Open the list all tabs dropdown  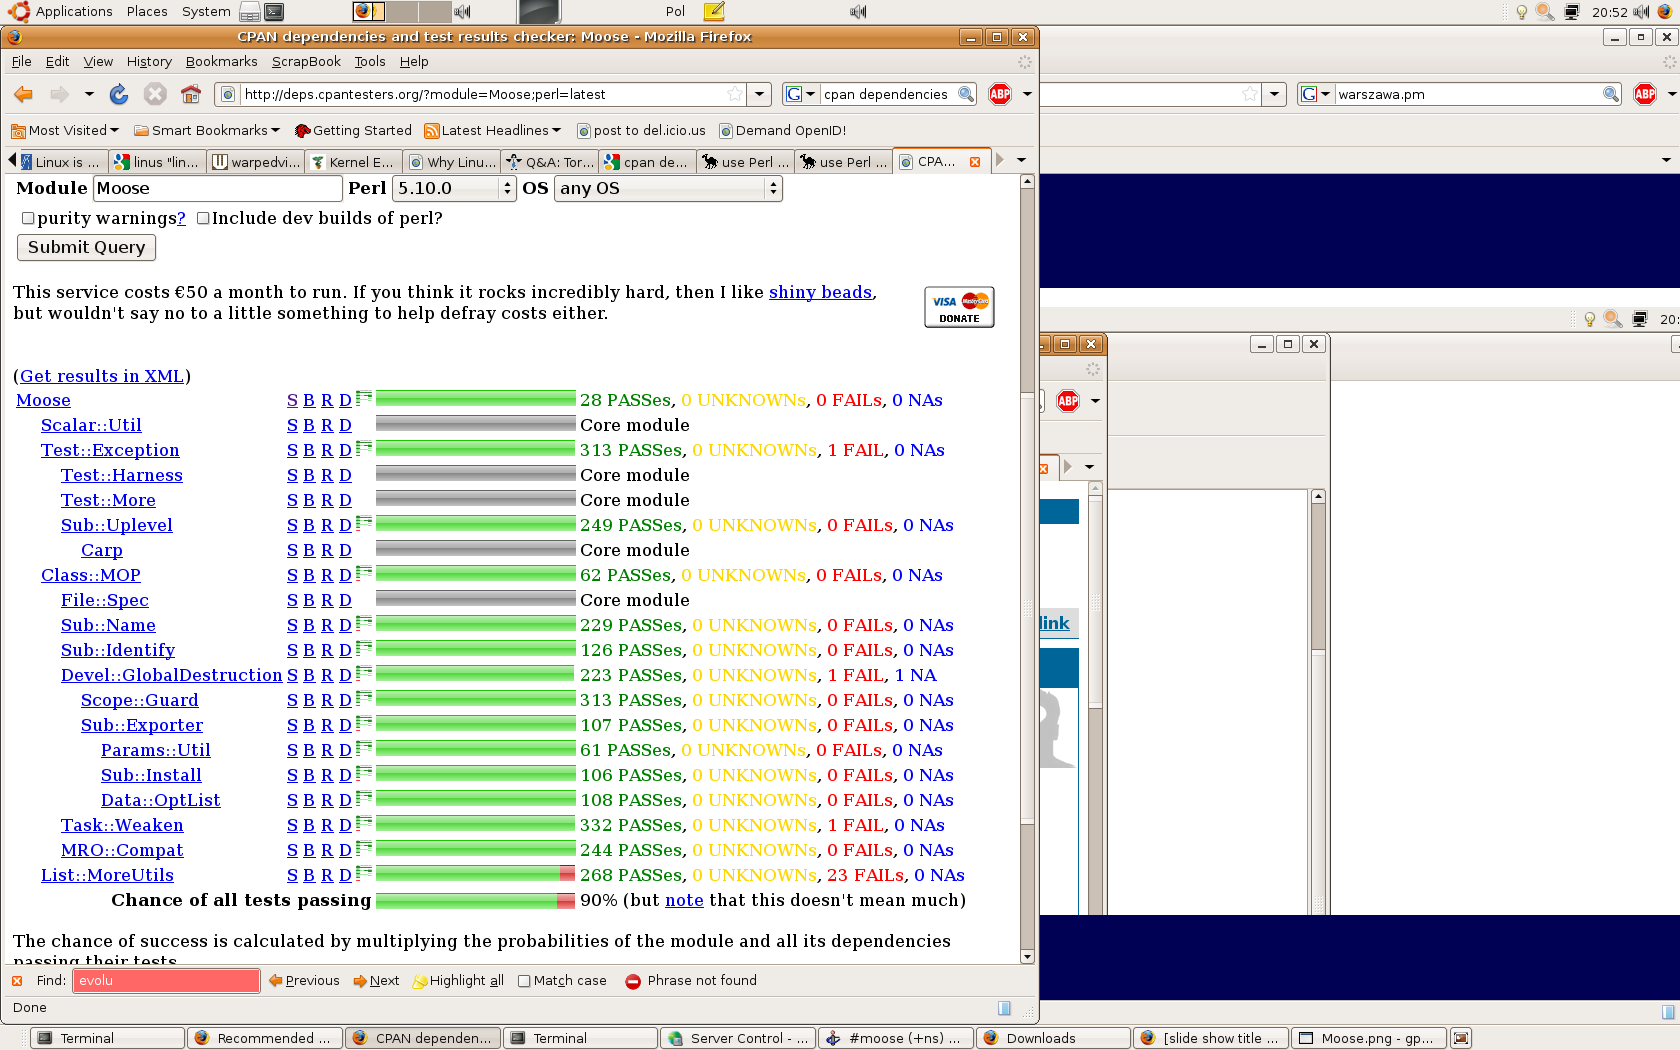pos(1021,160)
